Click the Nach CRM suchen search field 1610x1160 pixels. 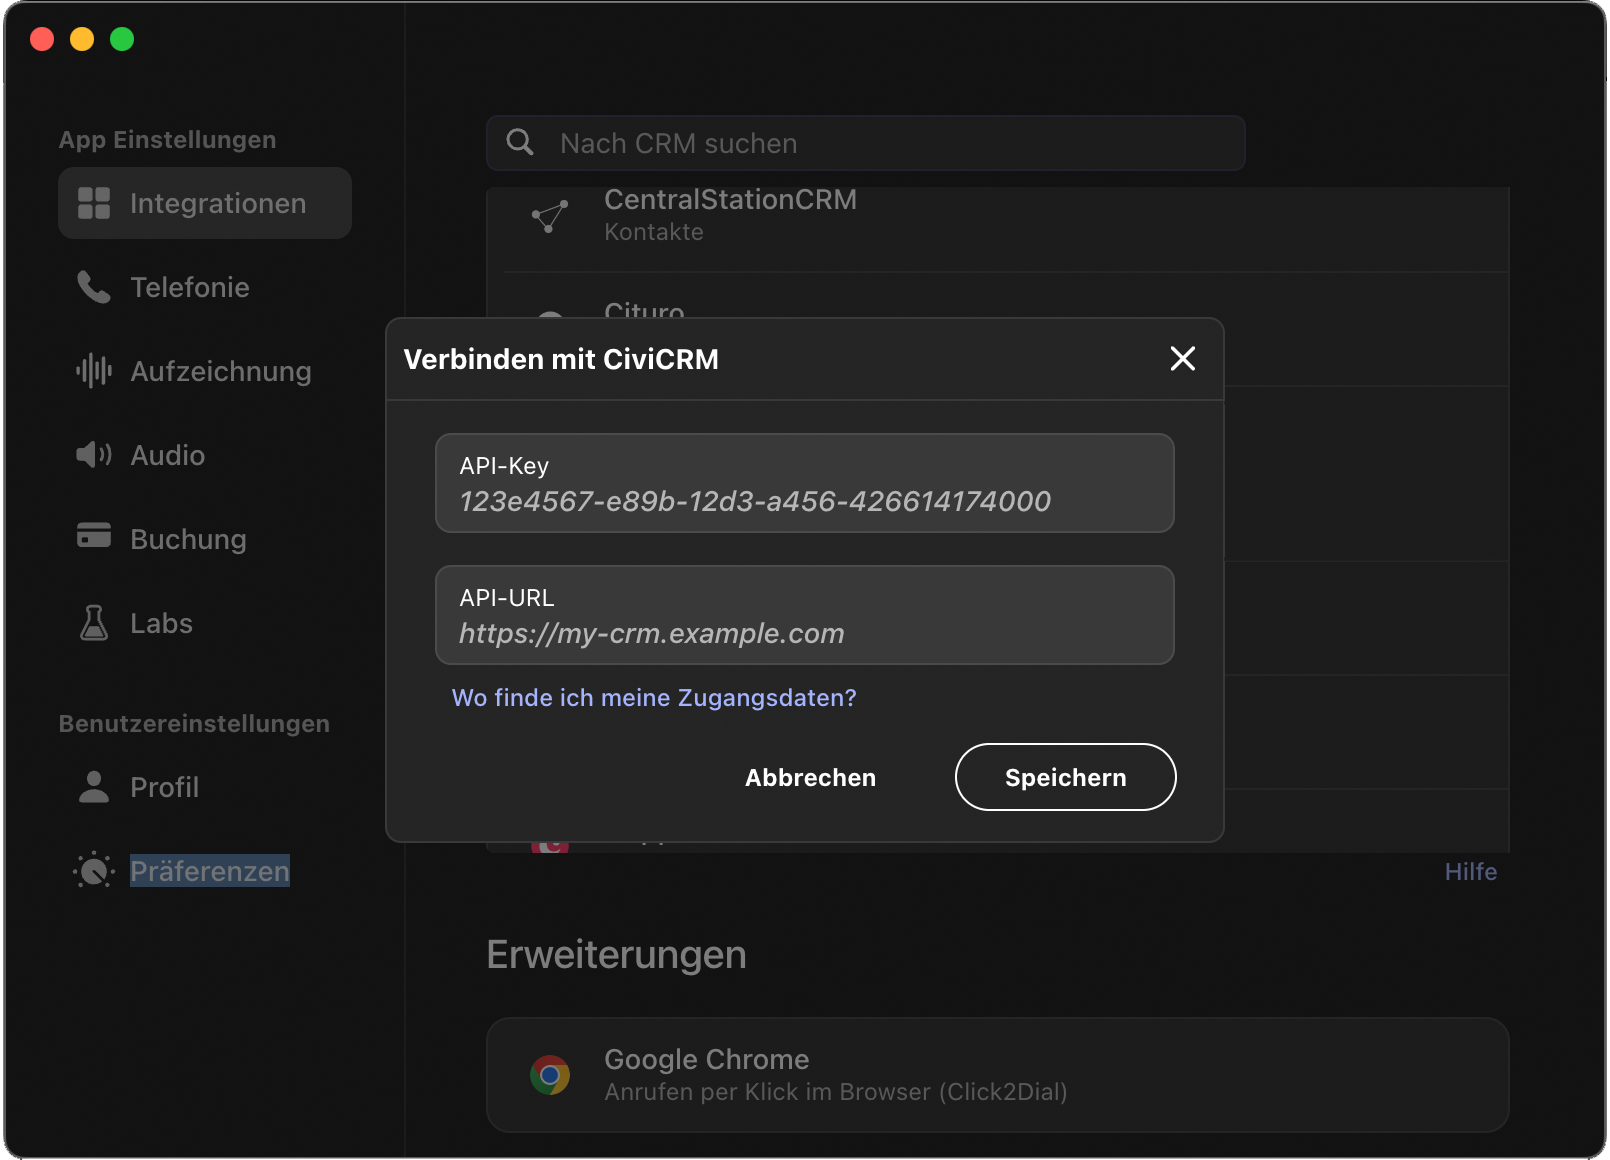coord(866,143)
